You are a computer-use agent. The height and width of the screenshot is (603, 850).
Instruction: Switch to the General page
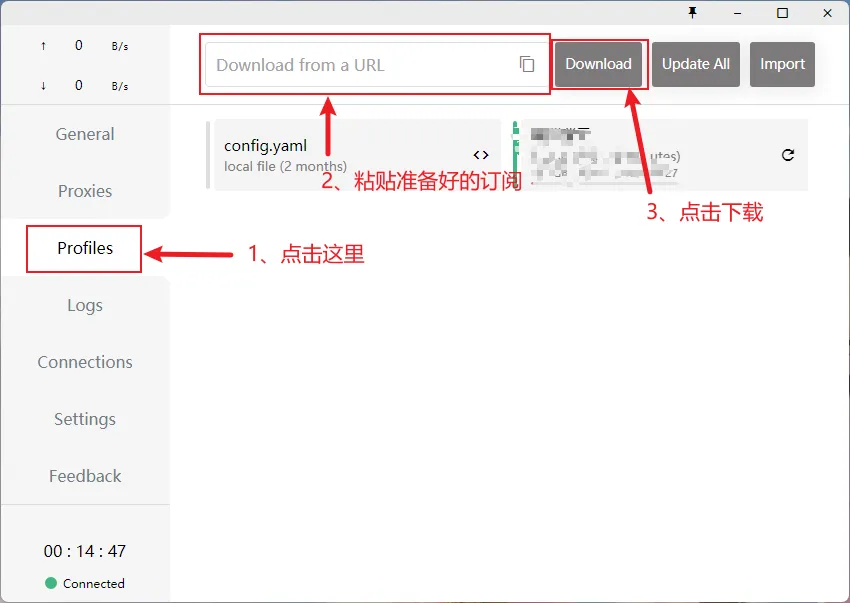click(x=84, y=133)
